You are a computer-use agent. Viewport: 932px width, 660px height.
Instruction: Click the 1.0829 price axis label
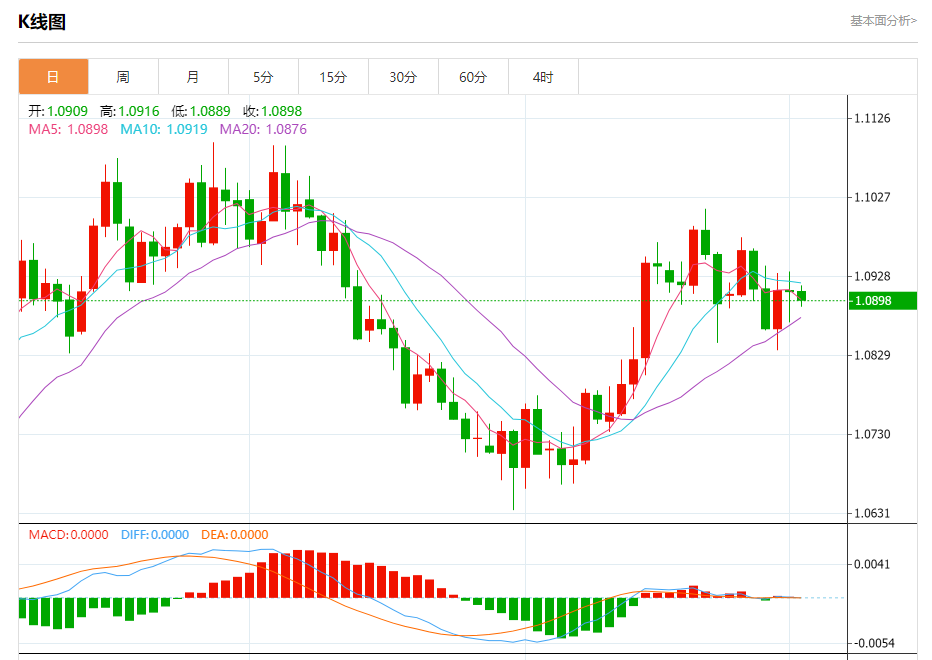pyautogui.click(x=872, y=356)
